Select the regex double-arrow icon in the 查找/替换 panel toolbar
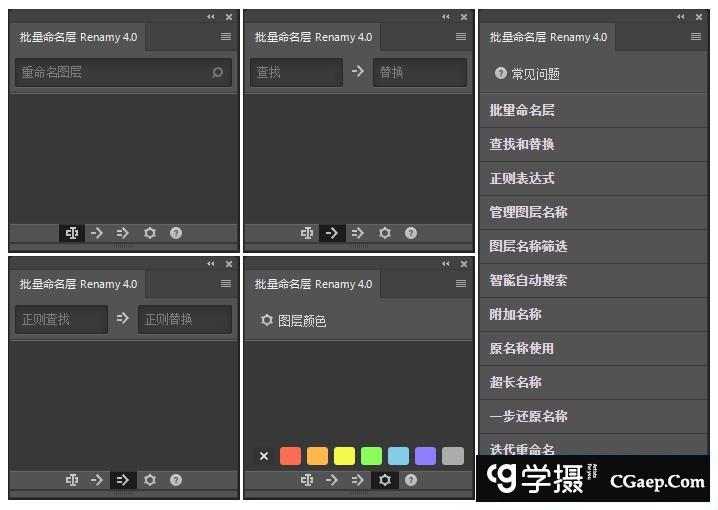Viewport: 718px width, 510px height. (x=358, y=233)
